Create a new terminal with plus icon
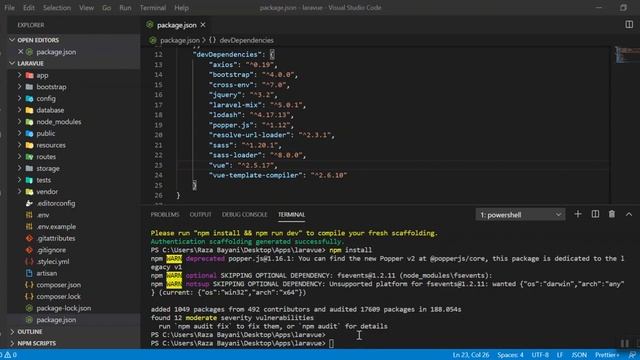The image size is (640, 360). coord(578,214)
